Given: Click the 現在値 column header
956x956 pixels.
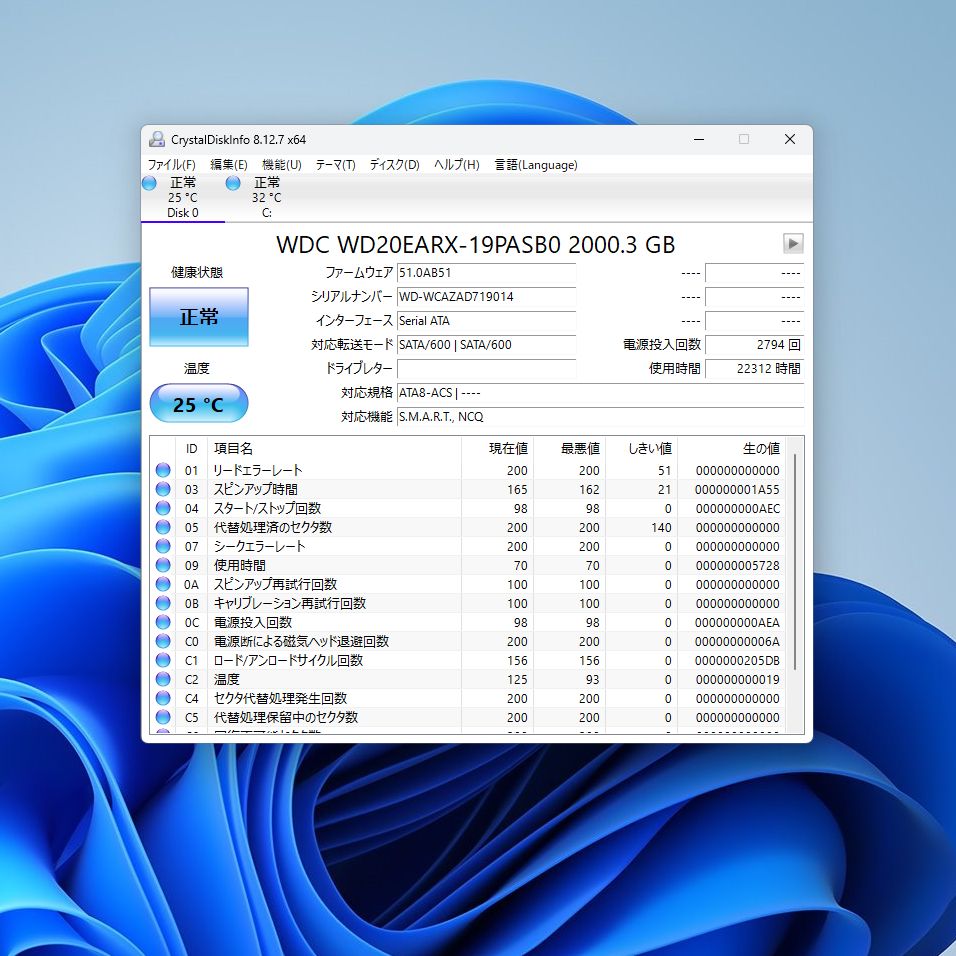Looking at the screenshot, I should point(497,449).
